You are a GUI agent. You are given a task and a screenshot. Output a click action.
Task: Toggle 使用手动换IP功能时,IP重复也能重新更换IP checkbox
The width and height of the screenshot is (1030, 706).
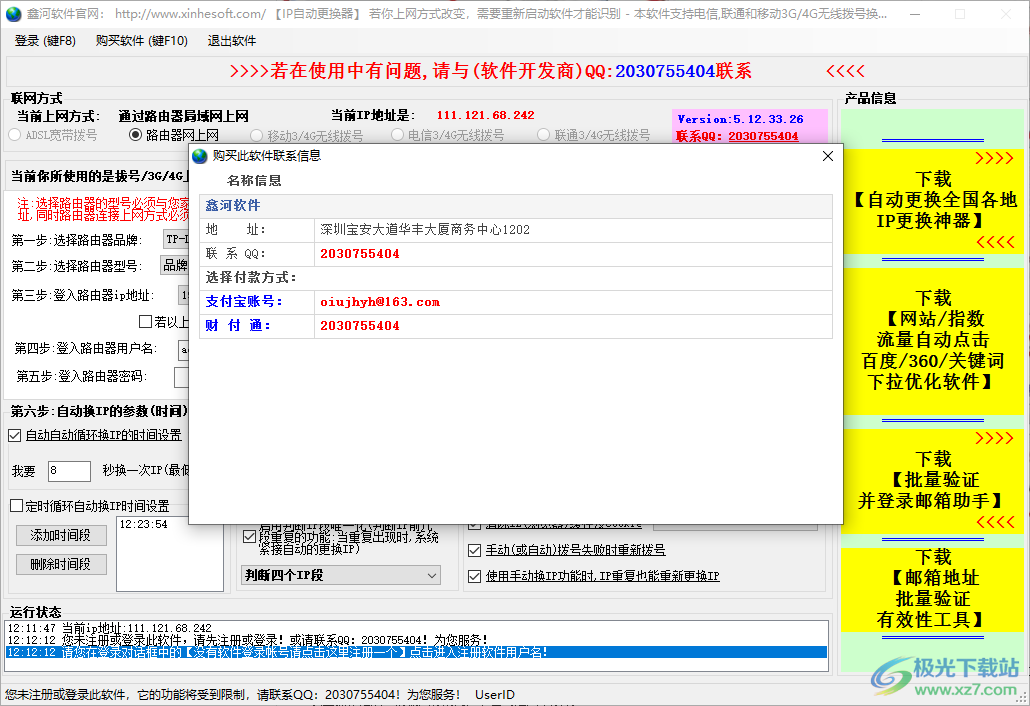tap(474, 576)
